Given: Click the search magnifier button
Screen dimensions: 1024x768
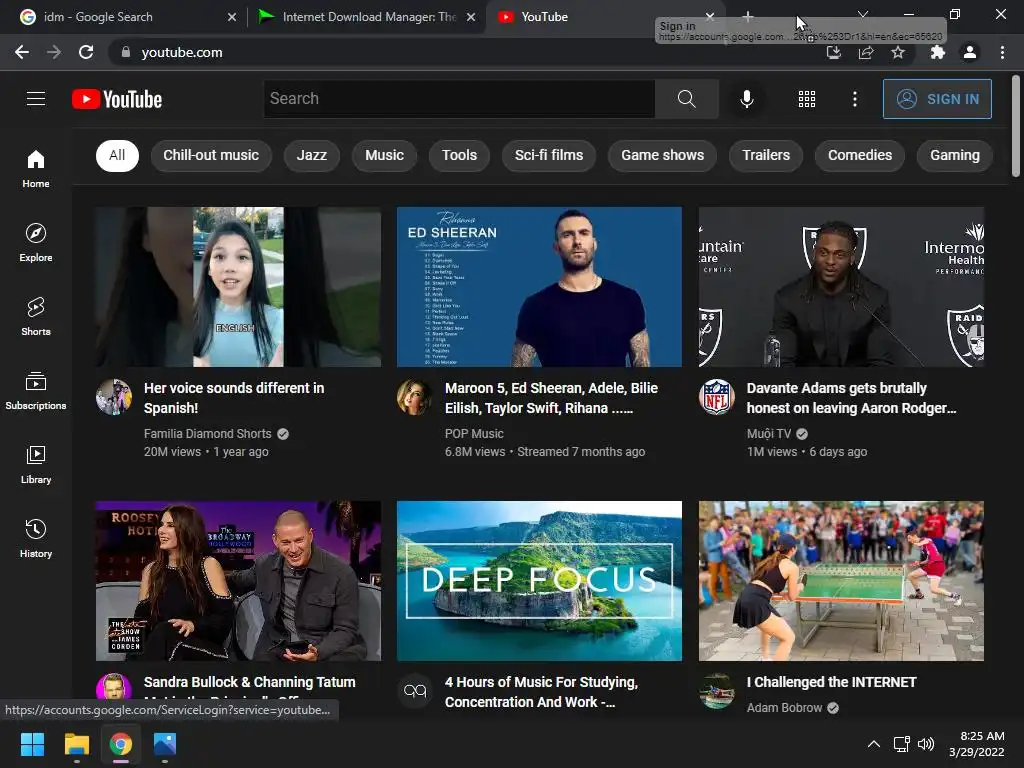Looking at the screenshot, I should (x=686, y=99).
